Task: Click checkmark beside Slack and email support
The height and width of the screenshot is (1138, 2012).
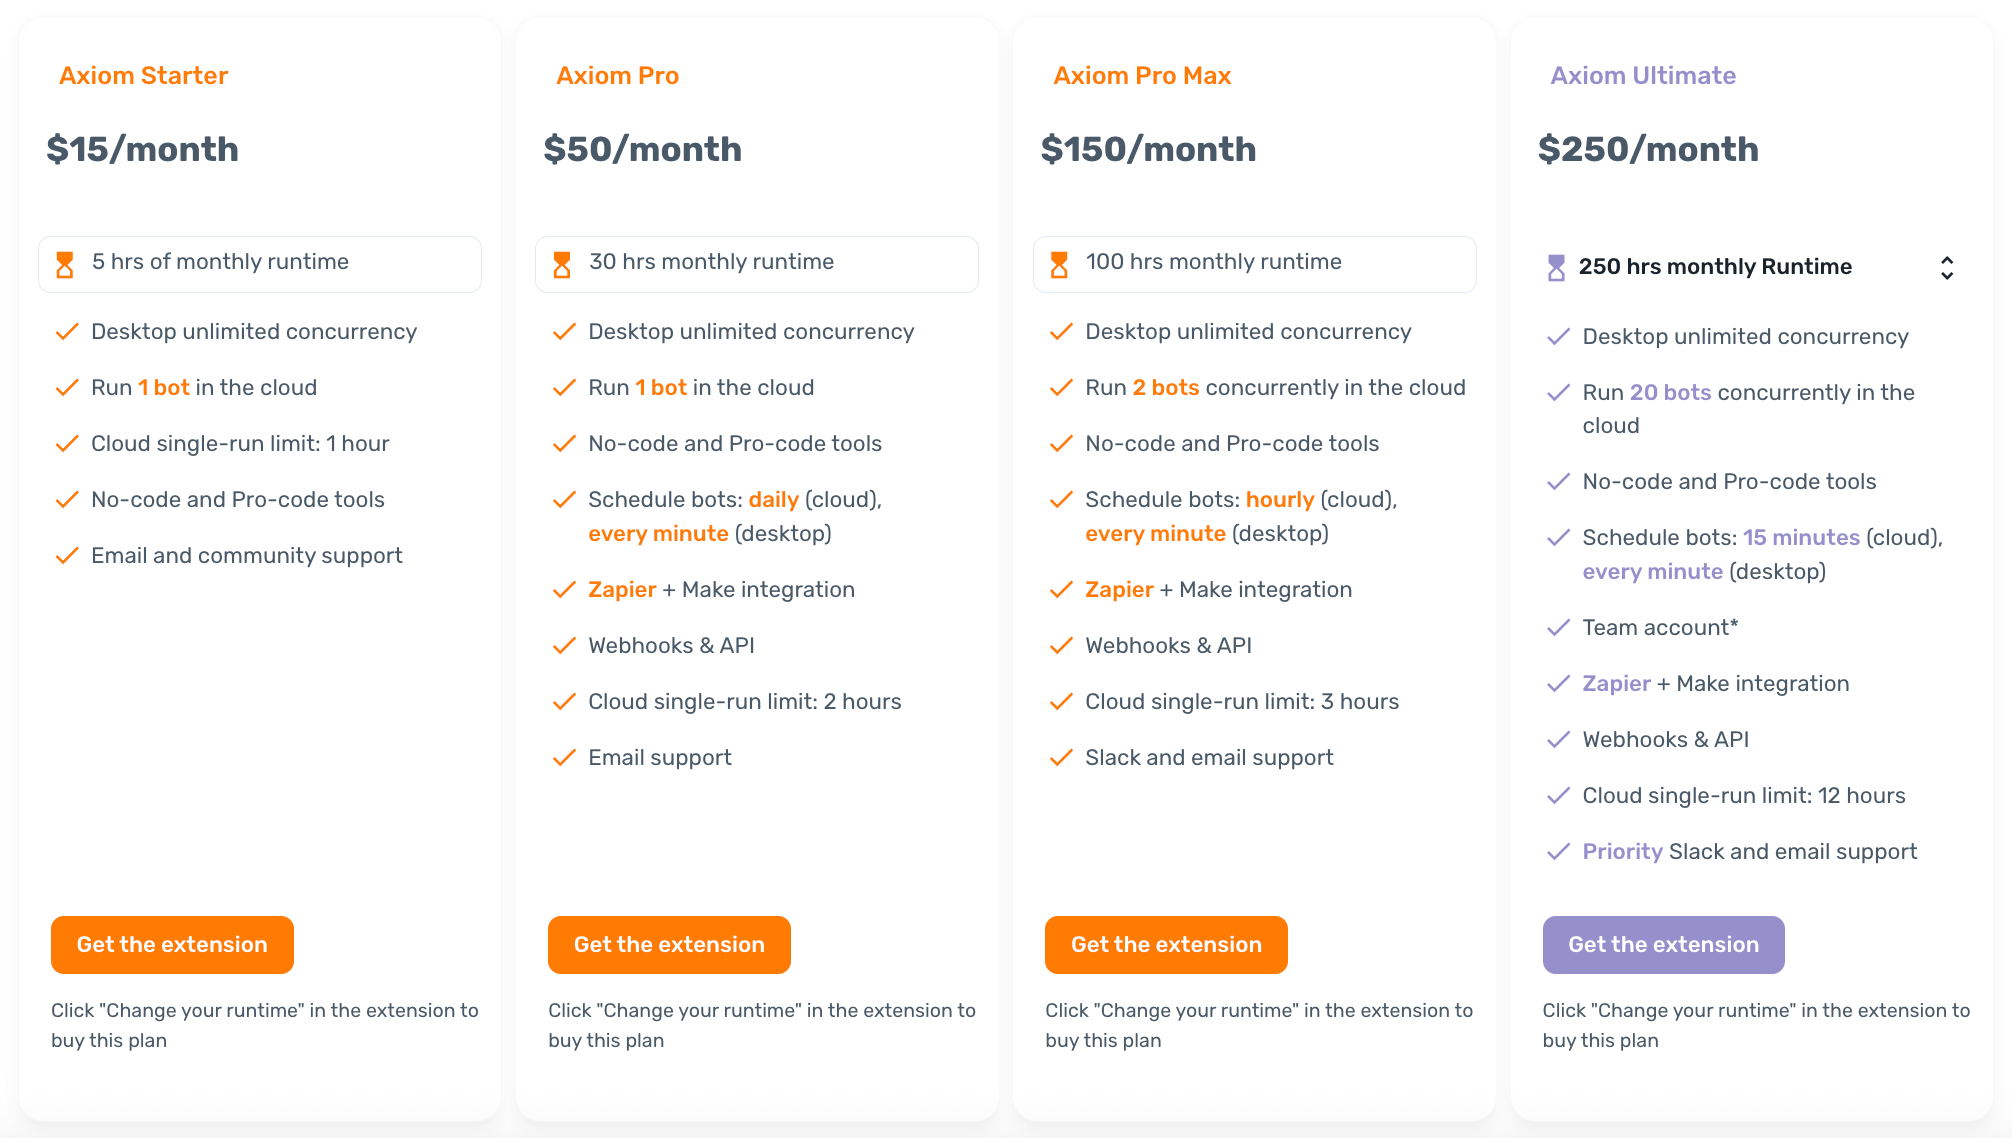Action: 1061,758
